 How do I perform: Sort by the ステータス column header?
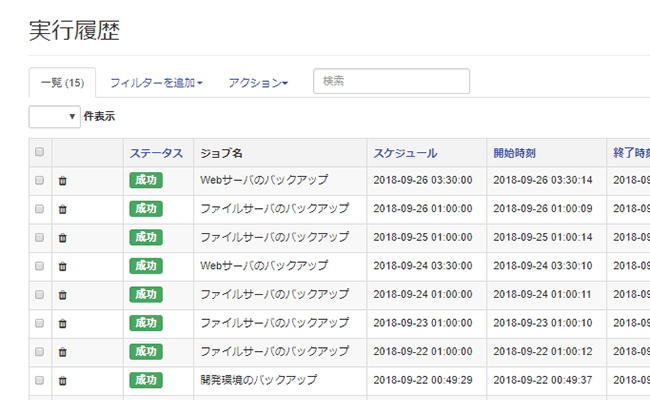pyautogui.click(x=156, y=153)
